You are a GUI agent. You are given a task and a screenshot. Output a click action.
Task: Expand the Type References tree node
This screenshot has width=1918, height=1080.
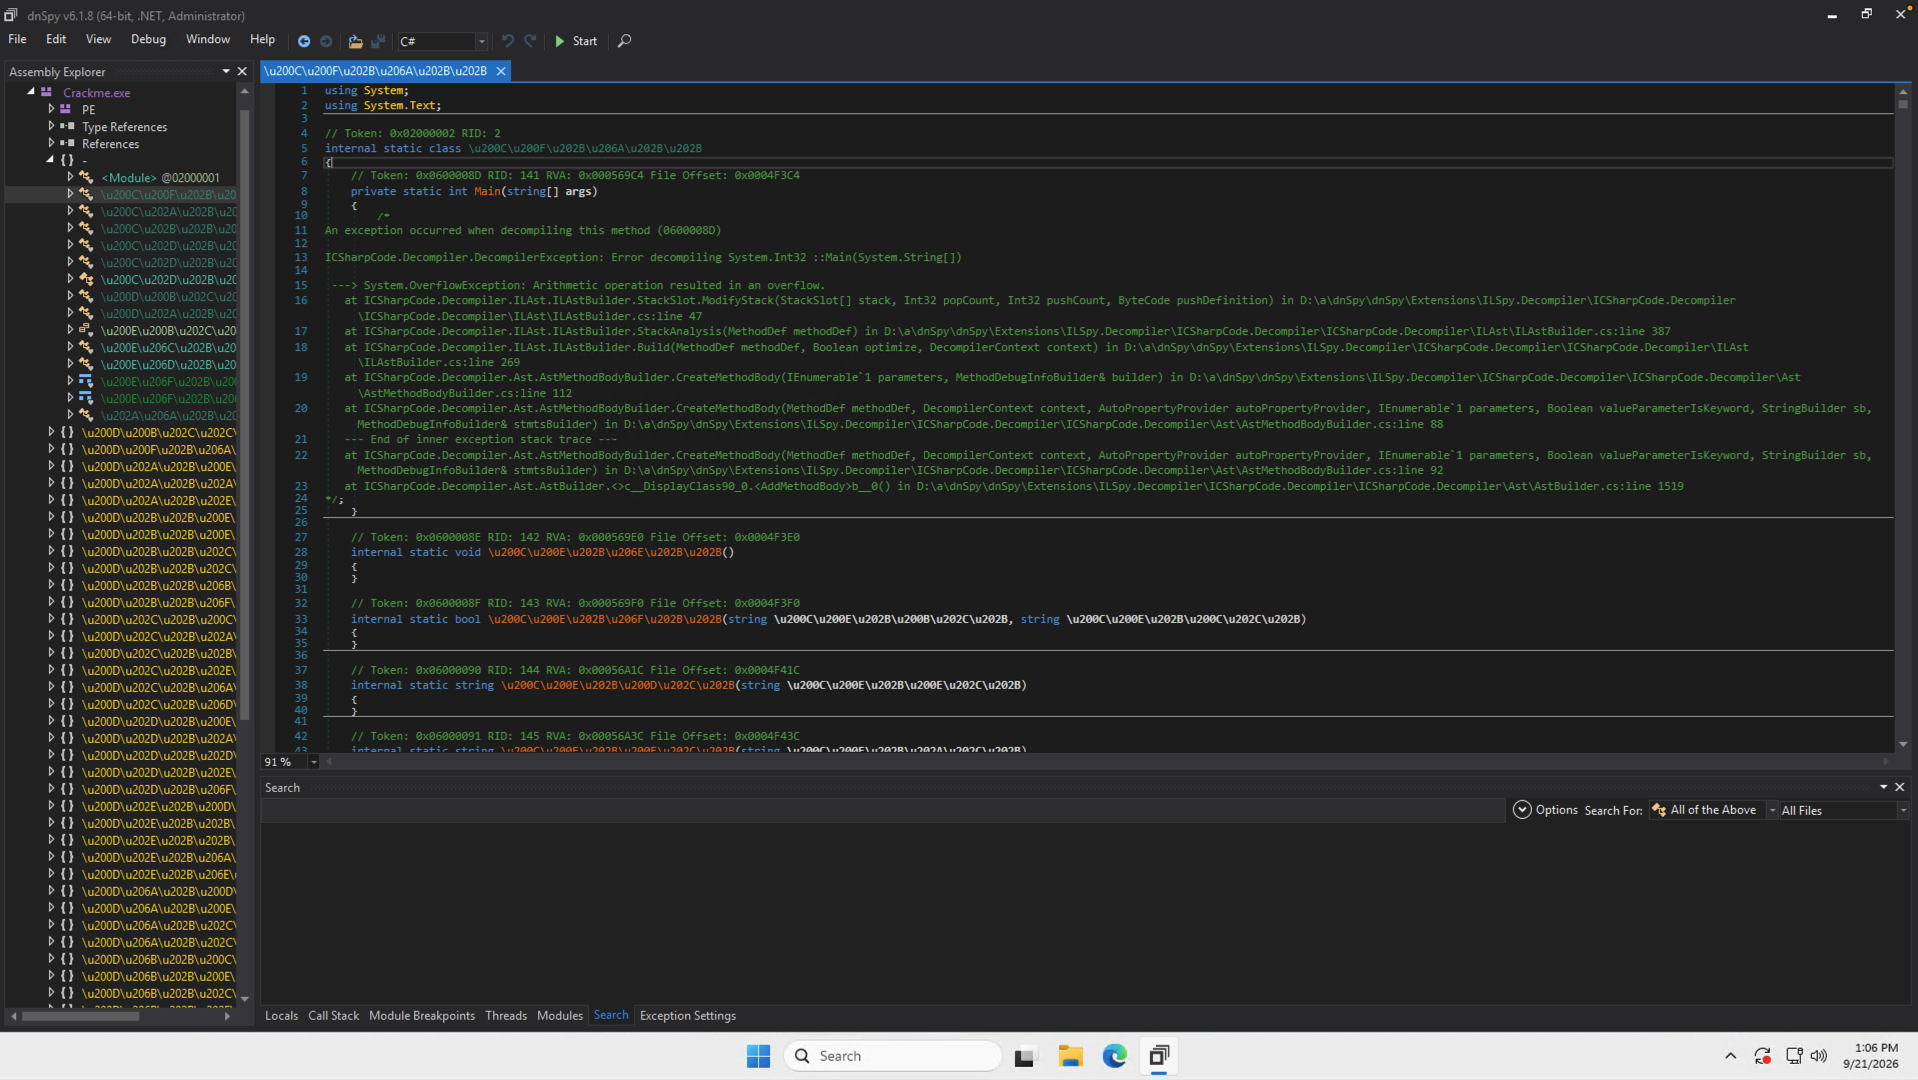tap(51, 126)
